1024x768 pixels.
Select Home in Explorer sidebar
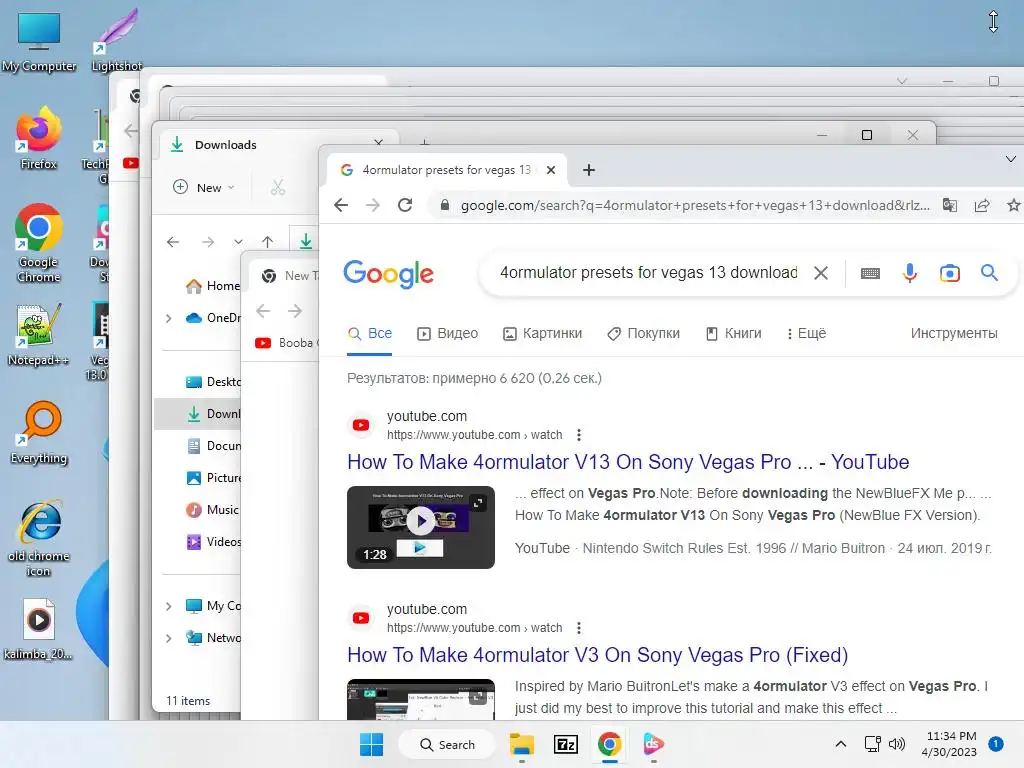point(213,286)
